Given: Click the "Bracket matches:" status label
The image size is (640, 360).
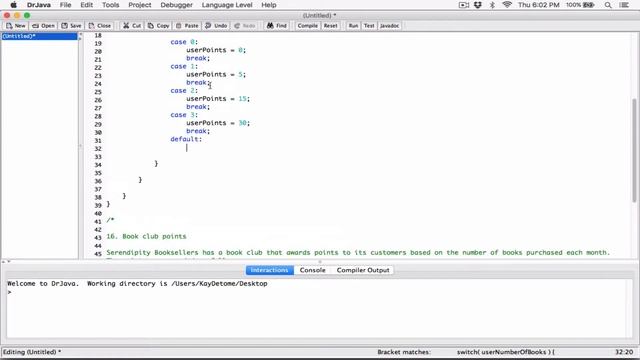Looking at the screenshot, I should coord(404,352).
